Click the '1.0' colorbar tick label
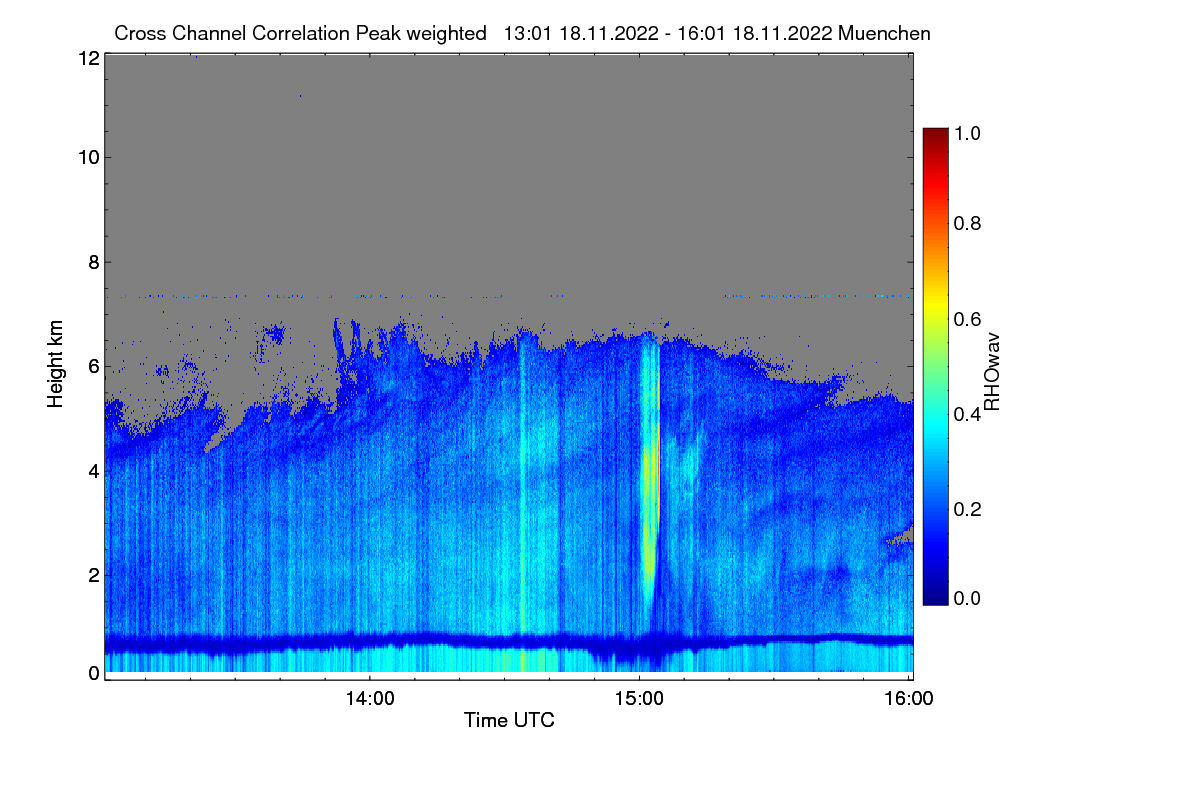Image resolution: width=1200 pixels, height=800 pixels. pos(966,132)
